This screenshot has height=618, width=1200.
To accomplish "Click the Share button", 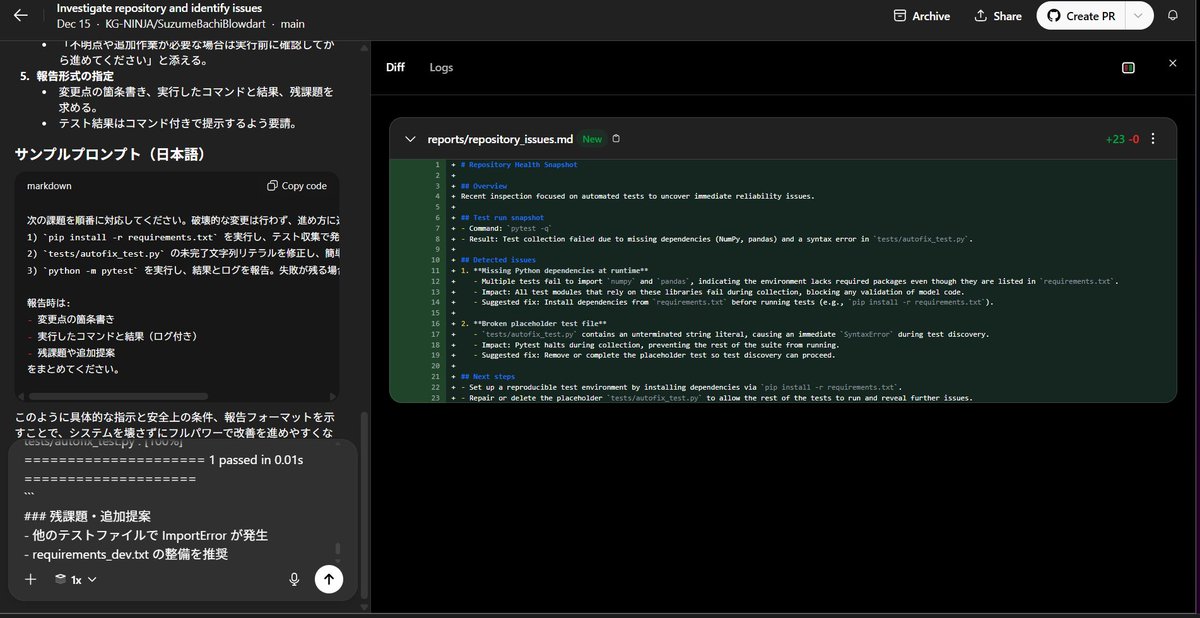I will (x=998, y=16).
